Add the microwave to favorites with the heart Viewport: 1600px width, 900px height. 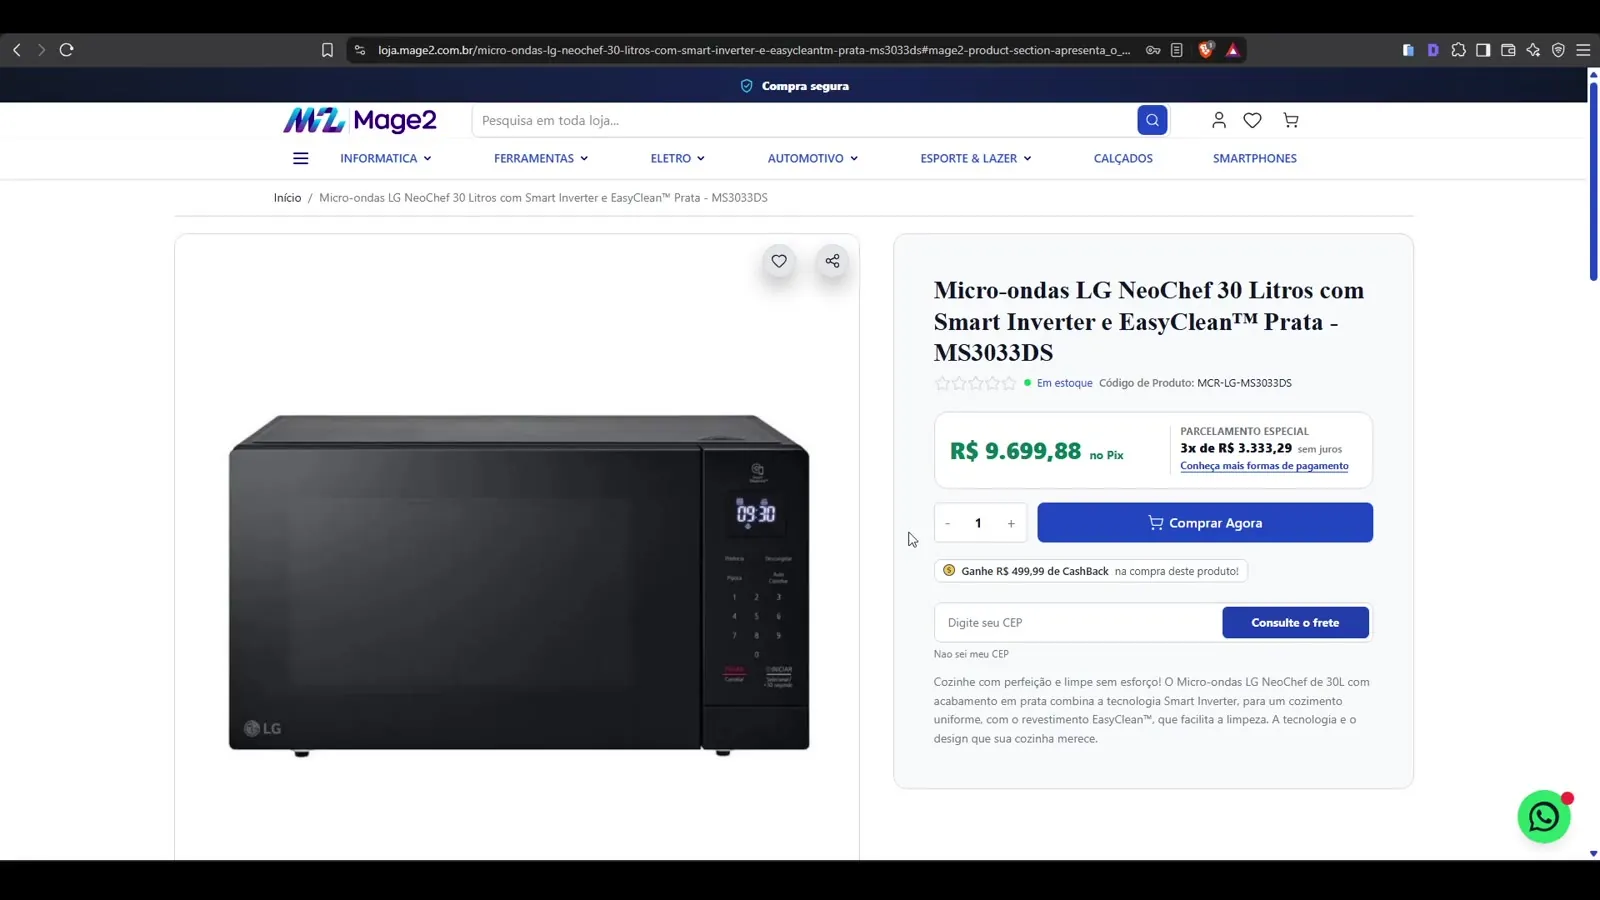pyautogui.click(x=779, y=261)
